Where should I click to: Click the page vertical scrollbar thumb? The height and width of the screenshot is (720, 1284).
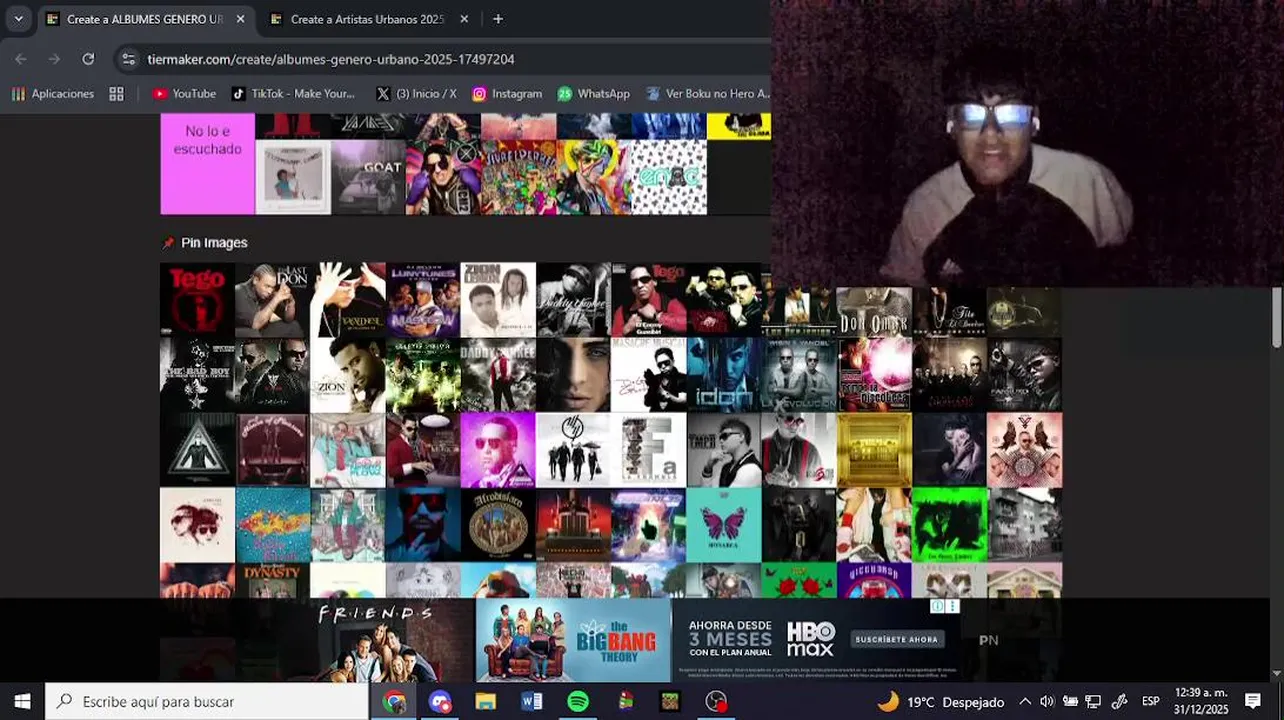tap(1276, 317)
